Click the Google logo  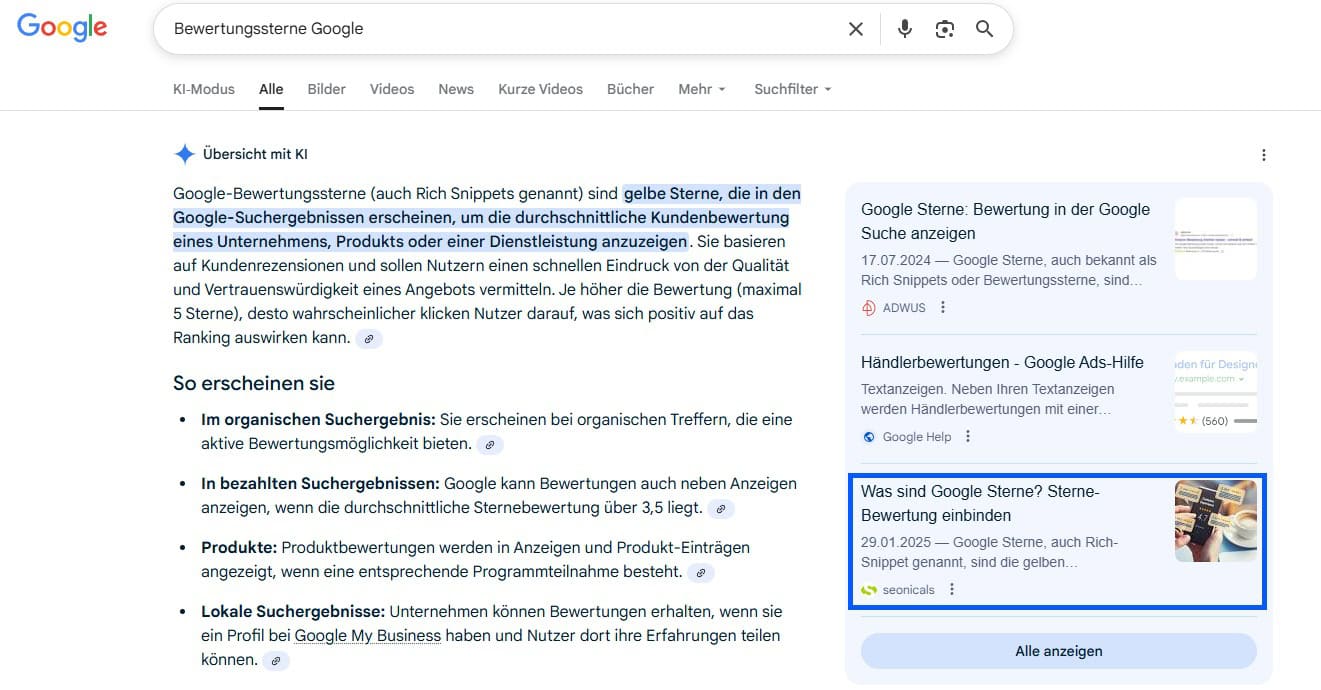pos(62,27)
